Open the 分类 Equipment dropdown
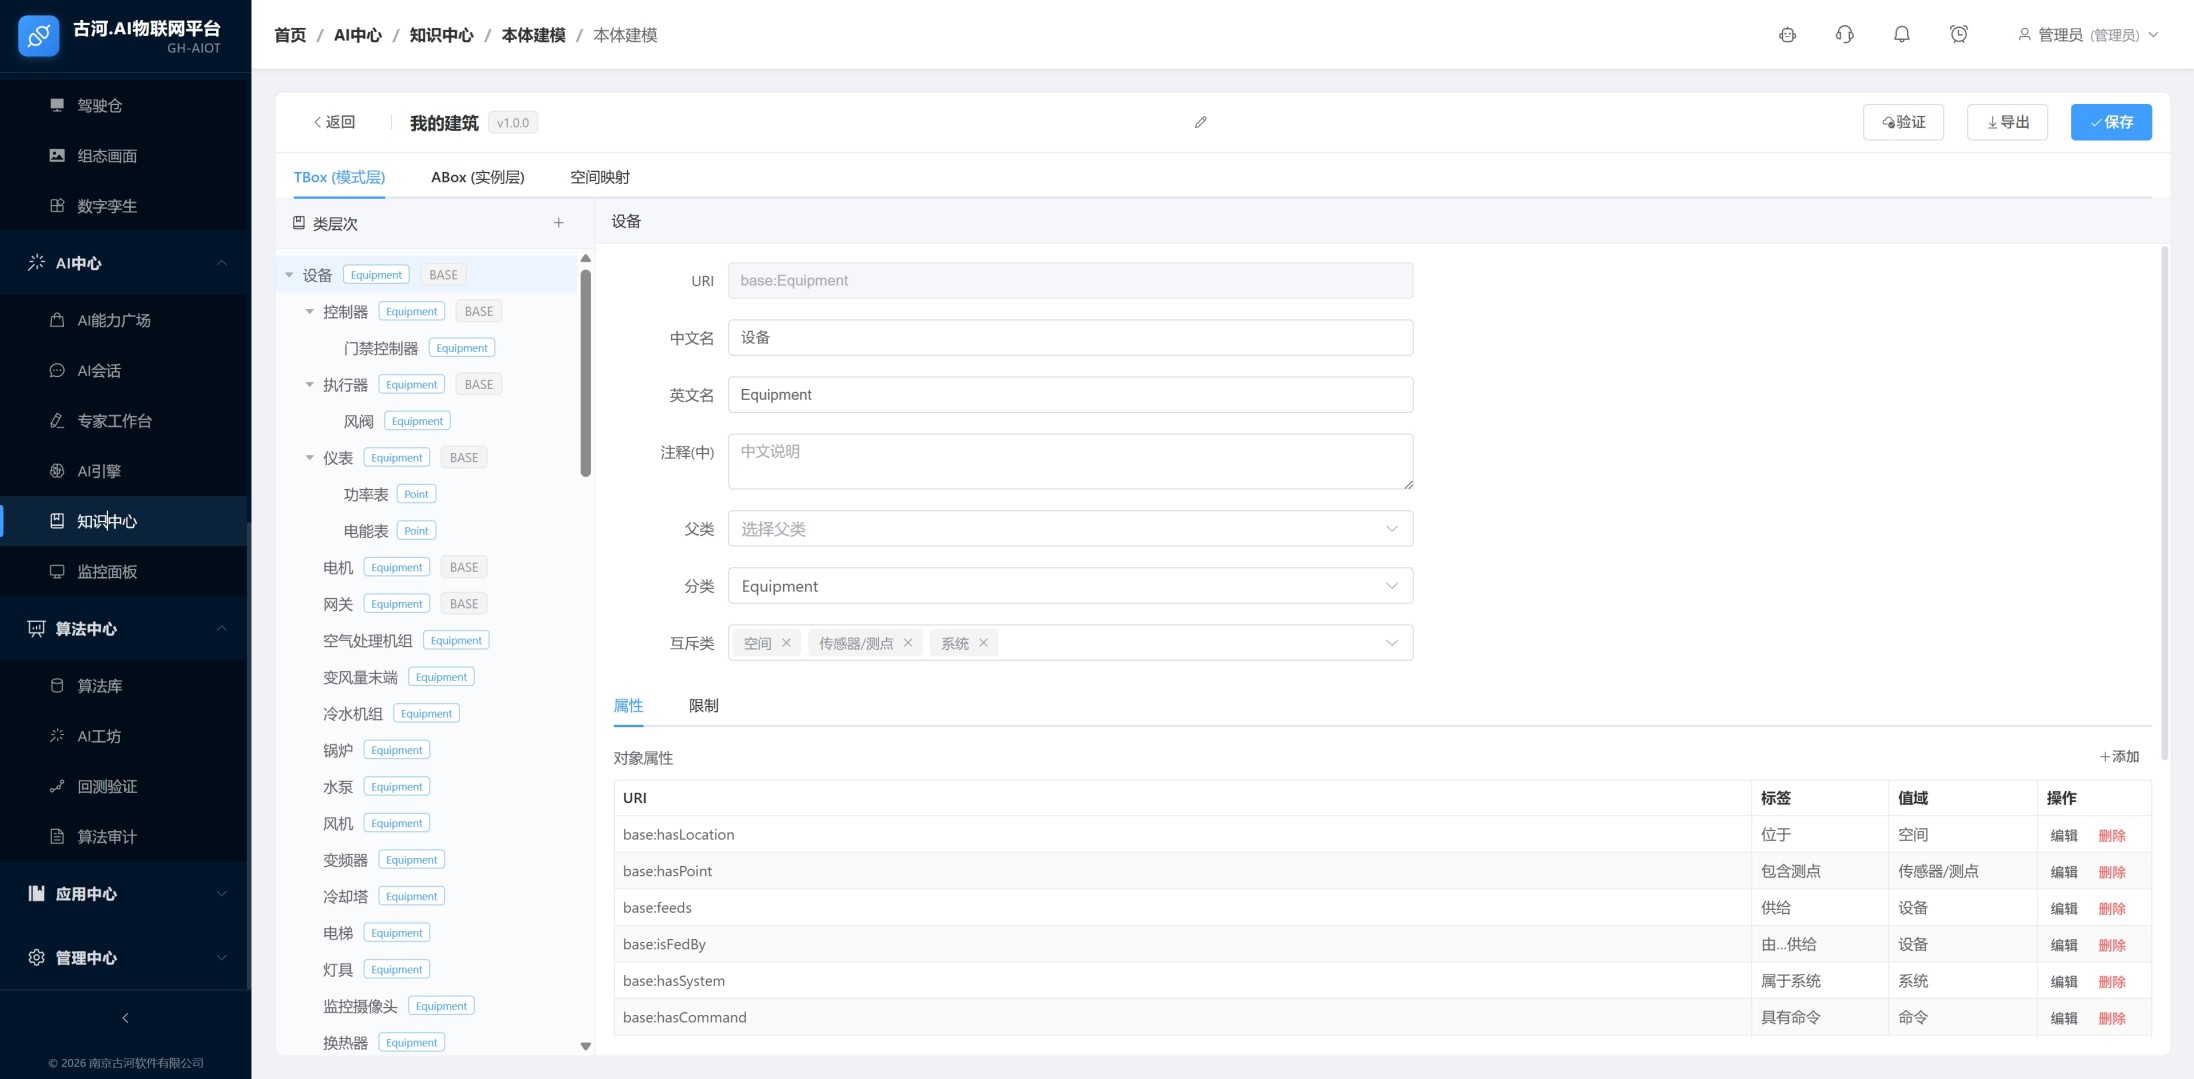The width and height of the screenshot is (2194, 1079). coord(1070,586)
